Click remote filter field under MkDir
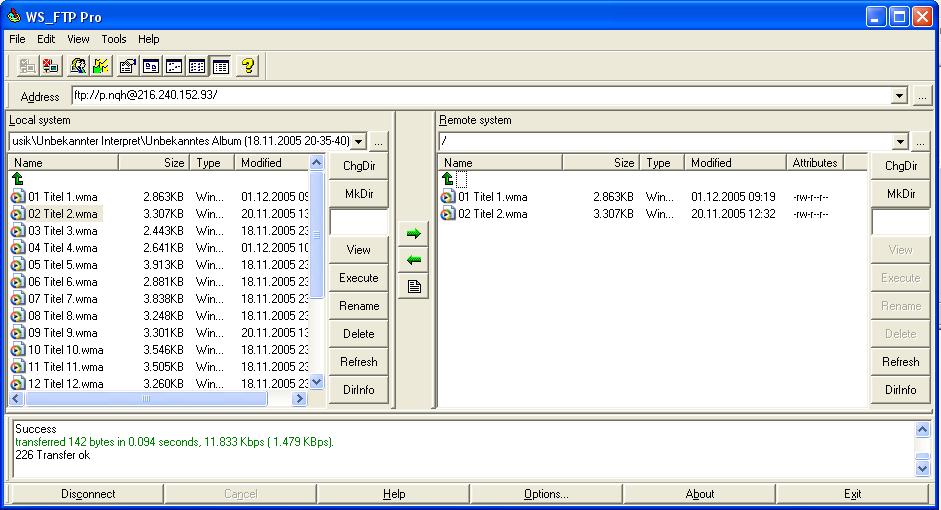The width and height of the screenshot is (941, 510). coord(900,222)
